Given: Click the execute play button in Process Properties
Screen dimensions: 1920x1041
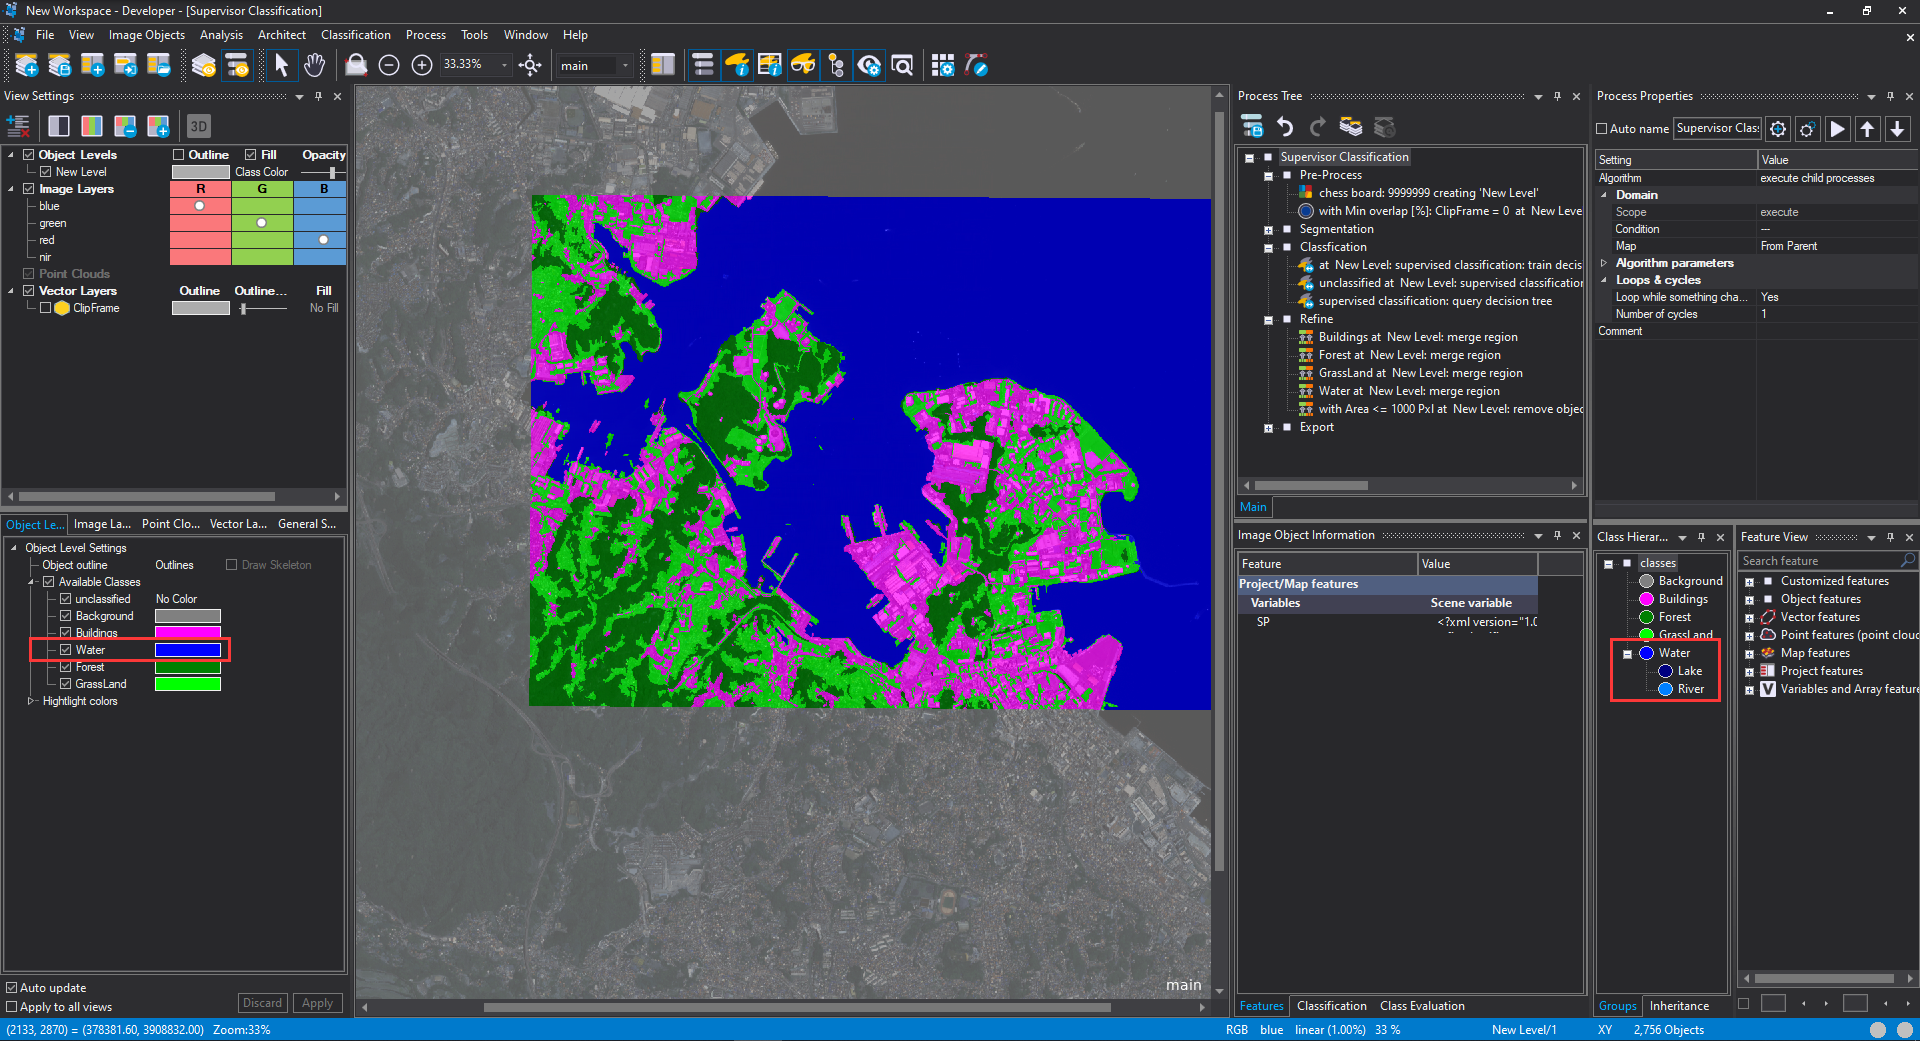Looking at the screenshot, I should pos(1837,129).
